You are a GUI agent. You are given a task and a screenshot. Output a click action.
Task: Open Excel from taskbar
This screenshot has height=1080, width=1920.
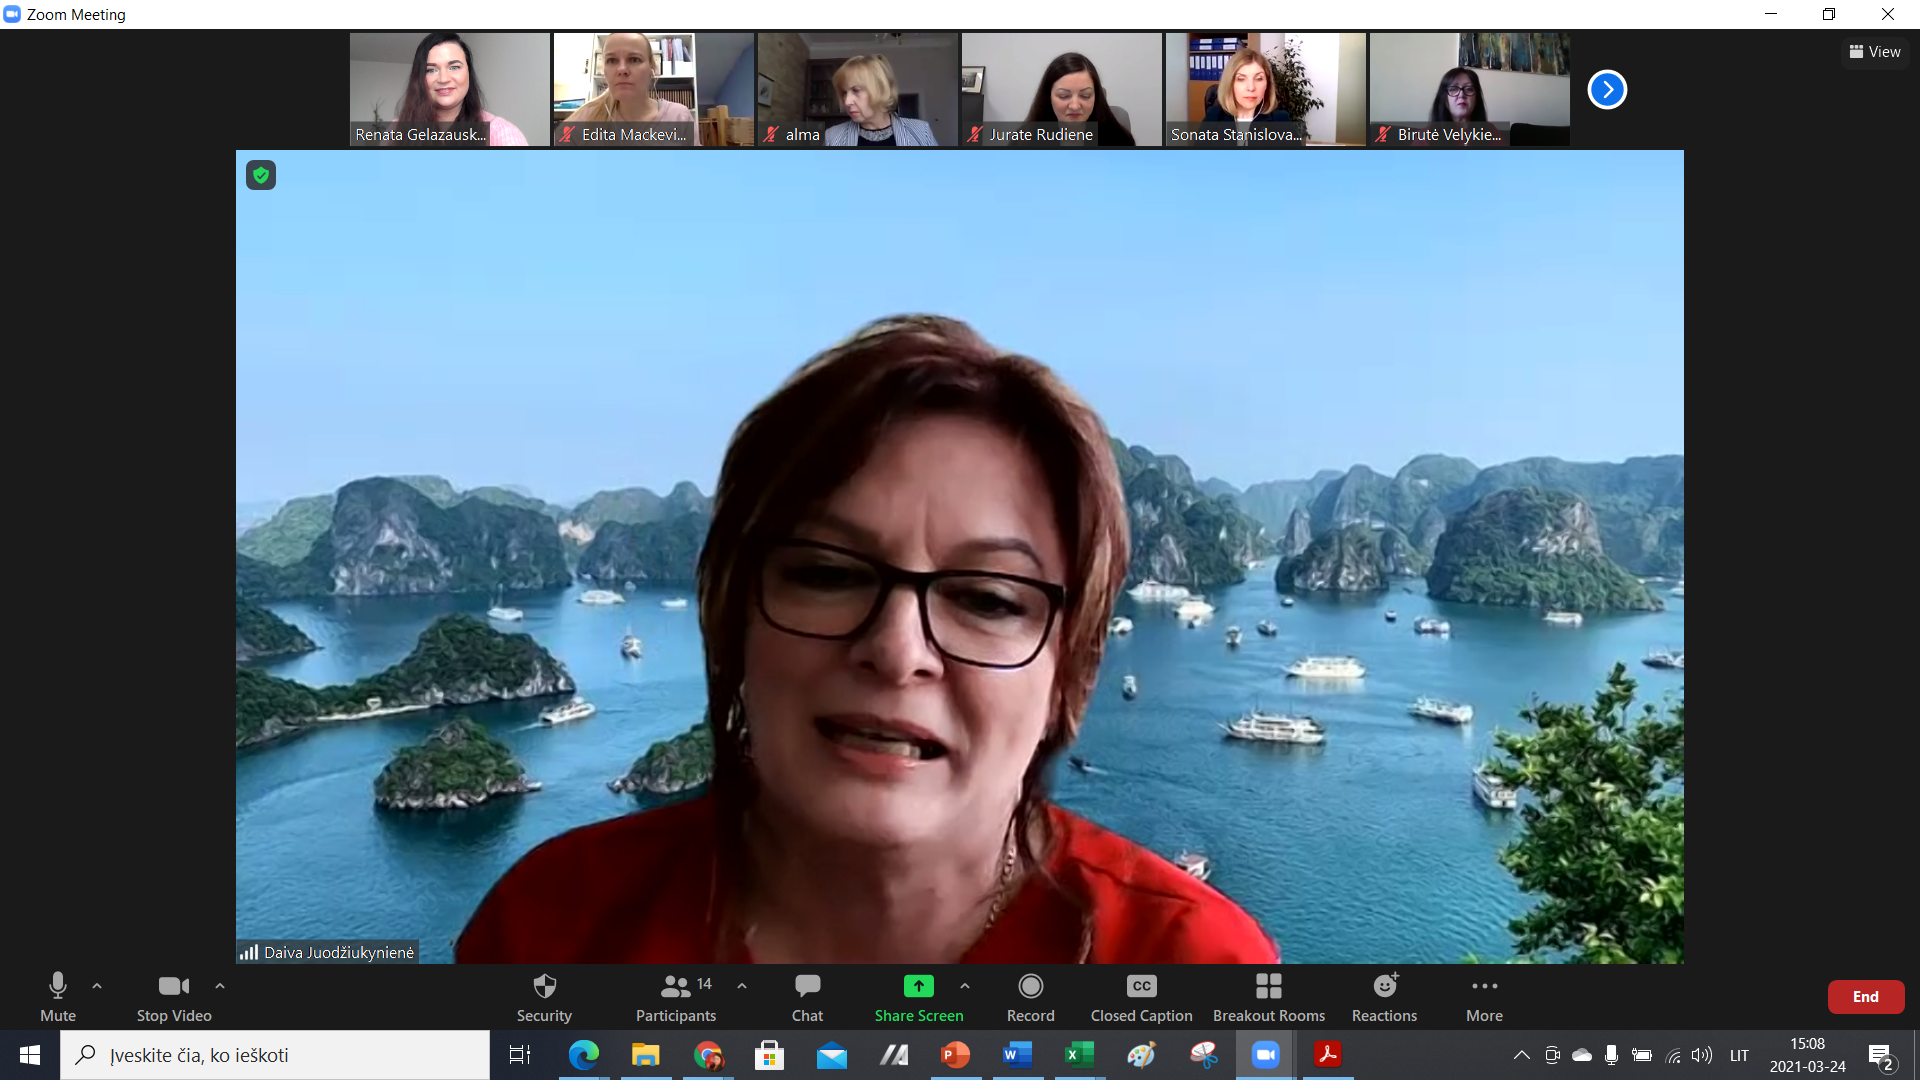[1079, 1055]
